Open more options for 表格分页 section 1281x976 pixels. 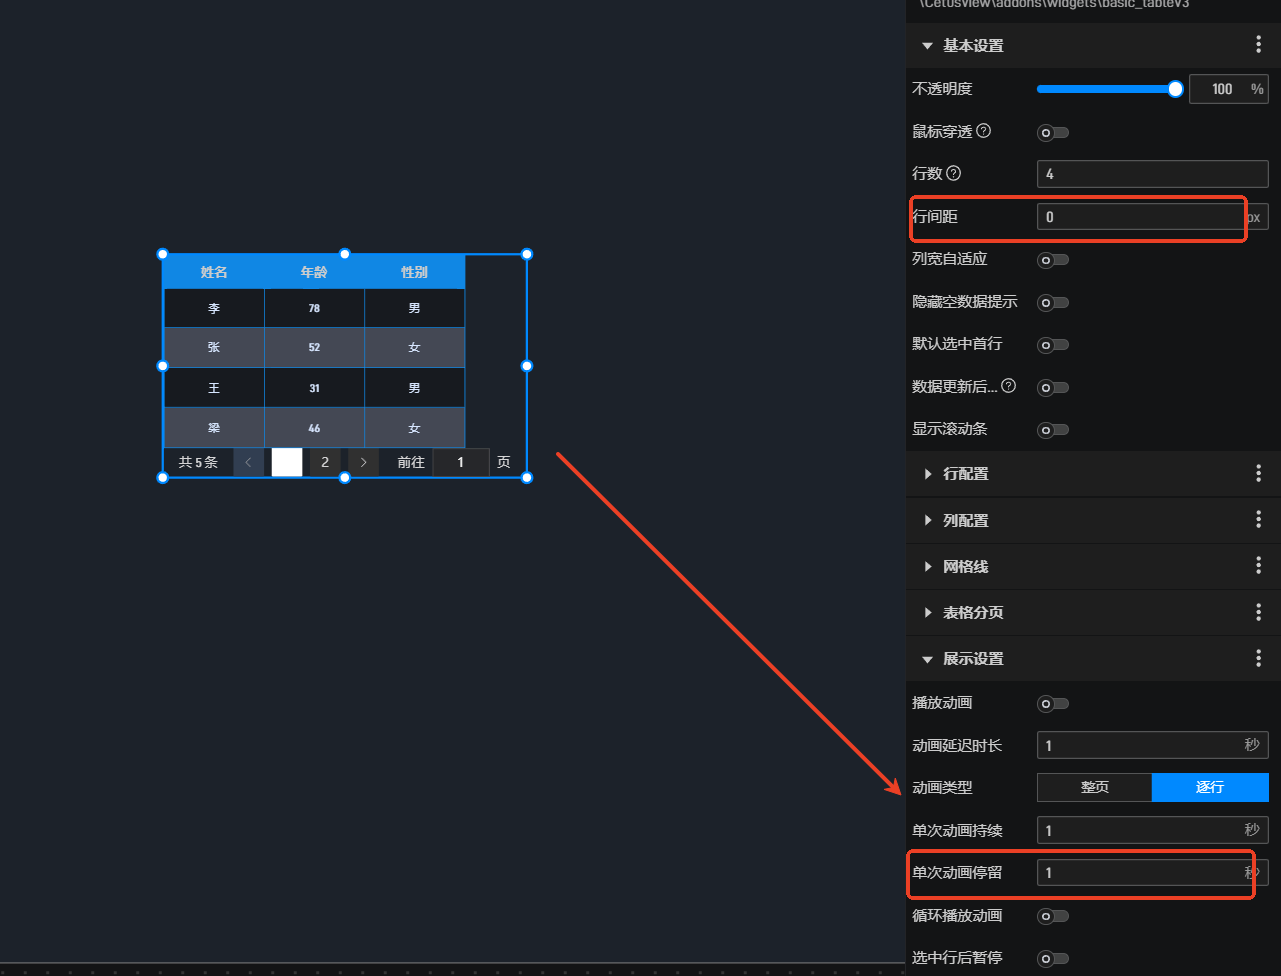pyautogui.click(x=1258, y=612)
